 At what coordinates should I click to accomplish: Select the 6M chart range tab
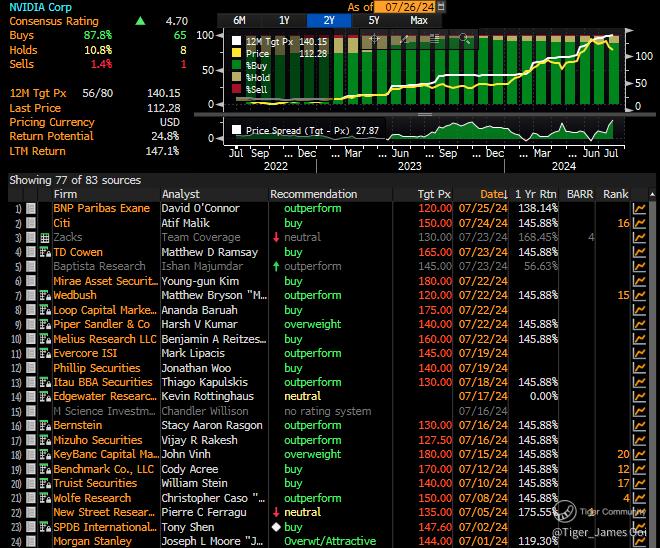[x=240, y=20]
